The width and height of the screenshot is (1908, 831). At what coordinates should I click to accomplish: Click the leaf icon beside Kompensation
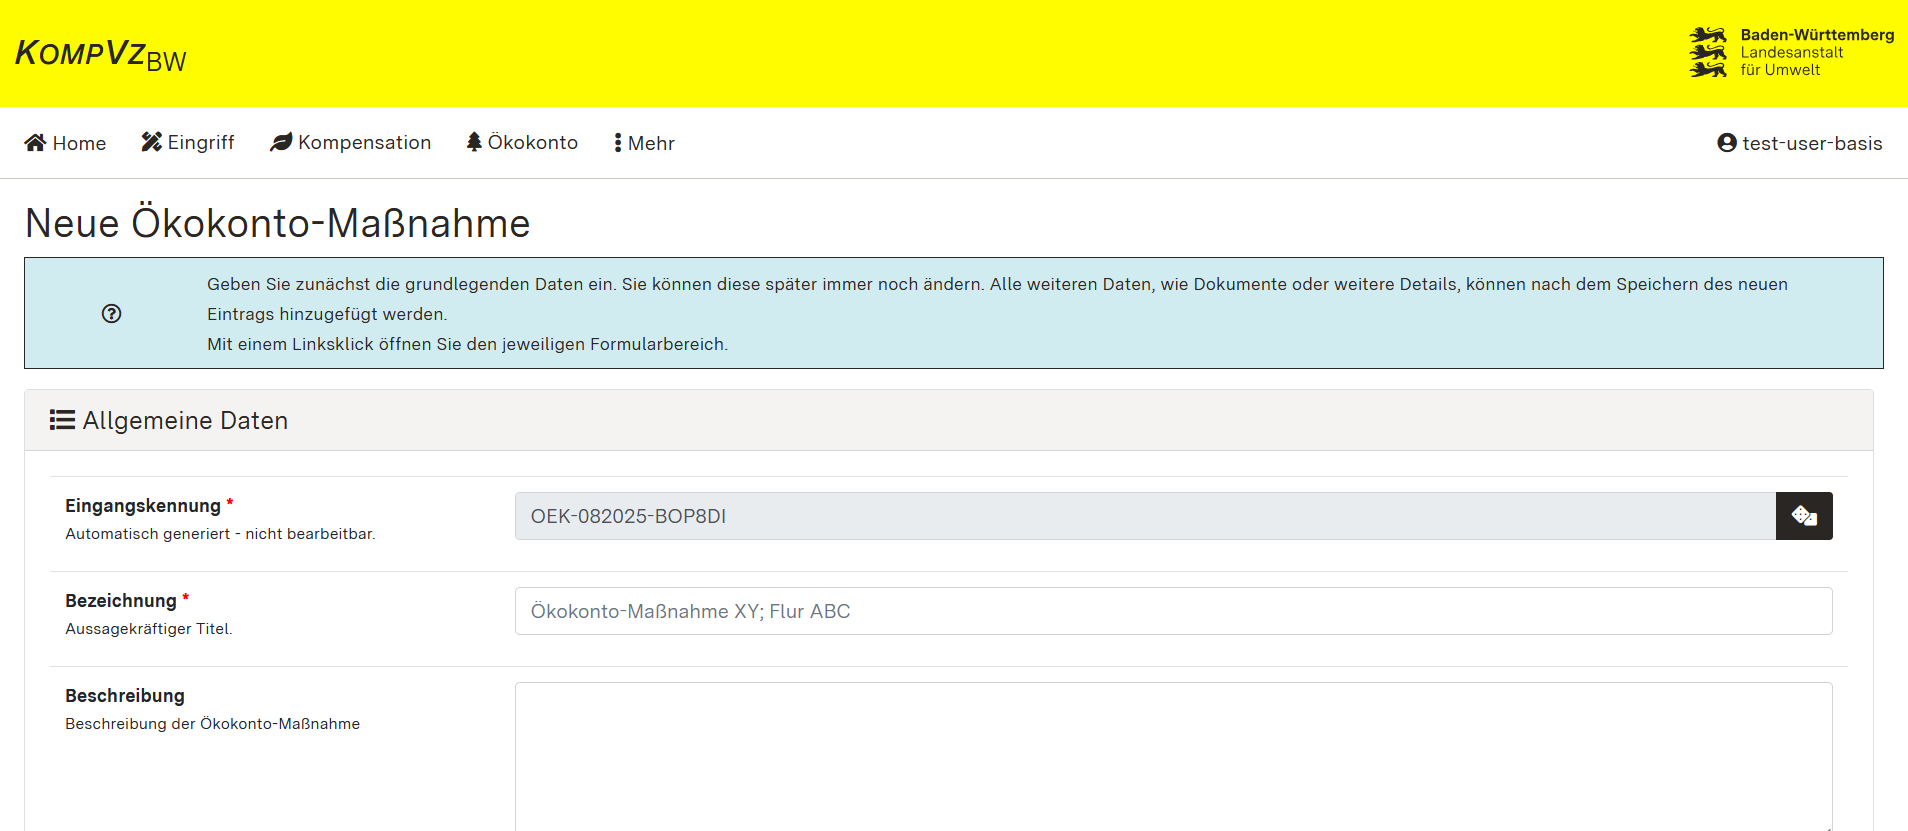[x=281, y=142]
